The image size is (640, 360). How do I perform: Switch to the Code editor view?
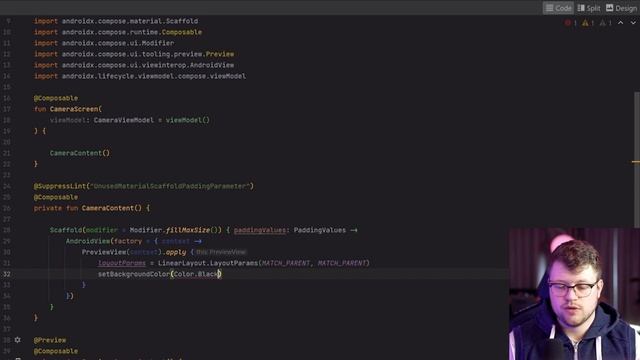[x=558, y=8]
